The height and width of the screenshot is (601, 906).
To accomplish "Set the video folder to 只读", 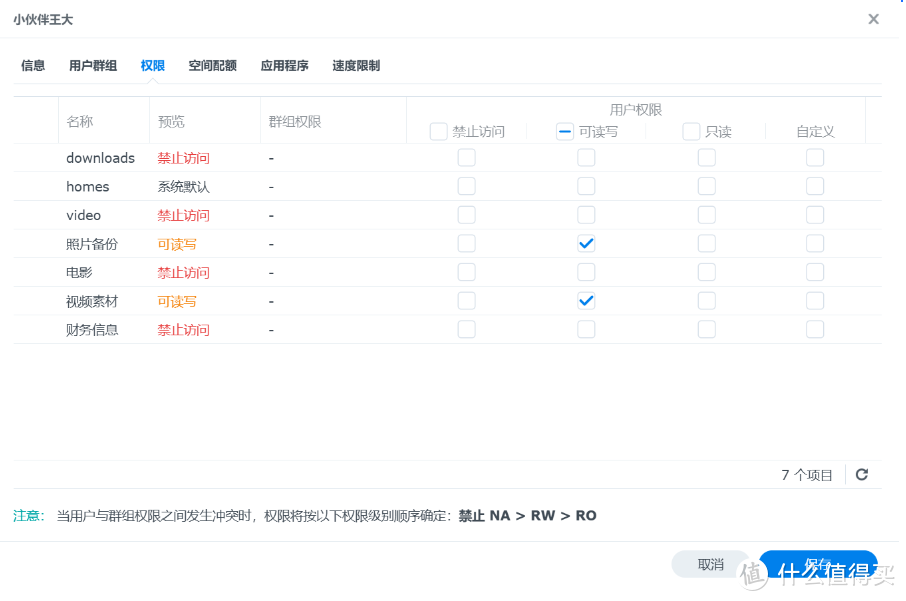I will pos(707,214).
